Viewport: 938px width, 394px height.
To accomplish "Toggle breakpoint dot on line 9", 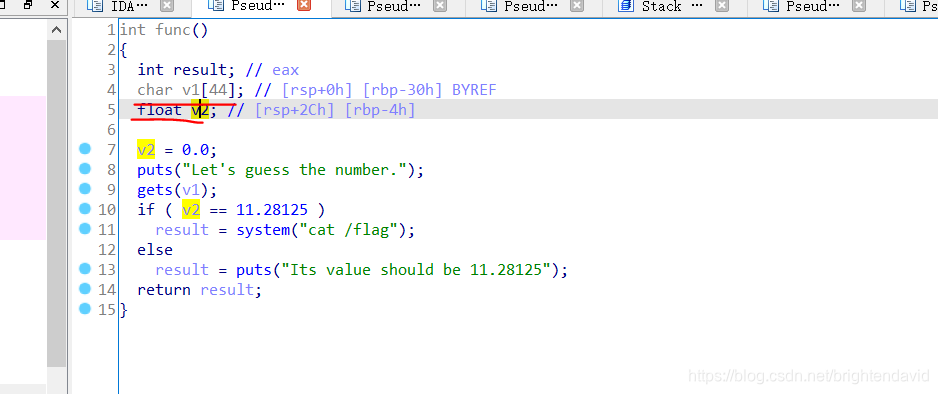I will [85, 189].
